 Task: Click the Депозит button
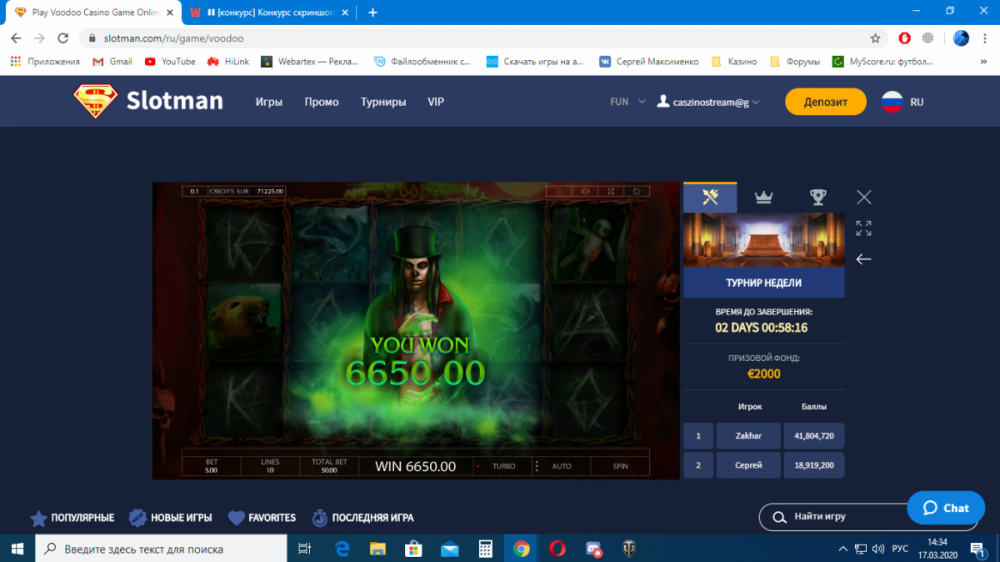pos(825,102)
